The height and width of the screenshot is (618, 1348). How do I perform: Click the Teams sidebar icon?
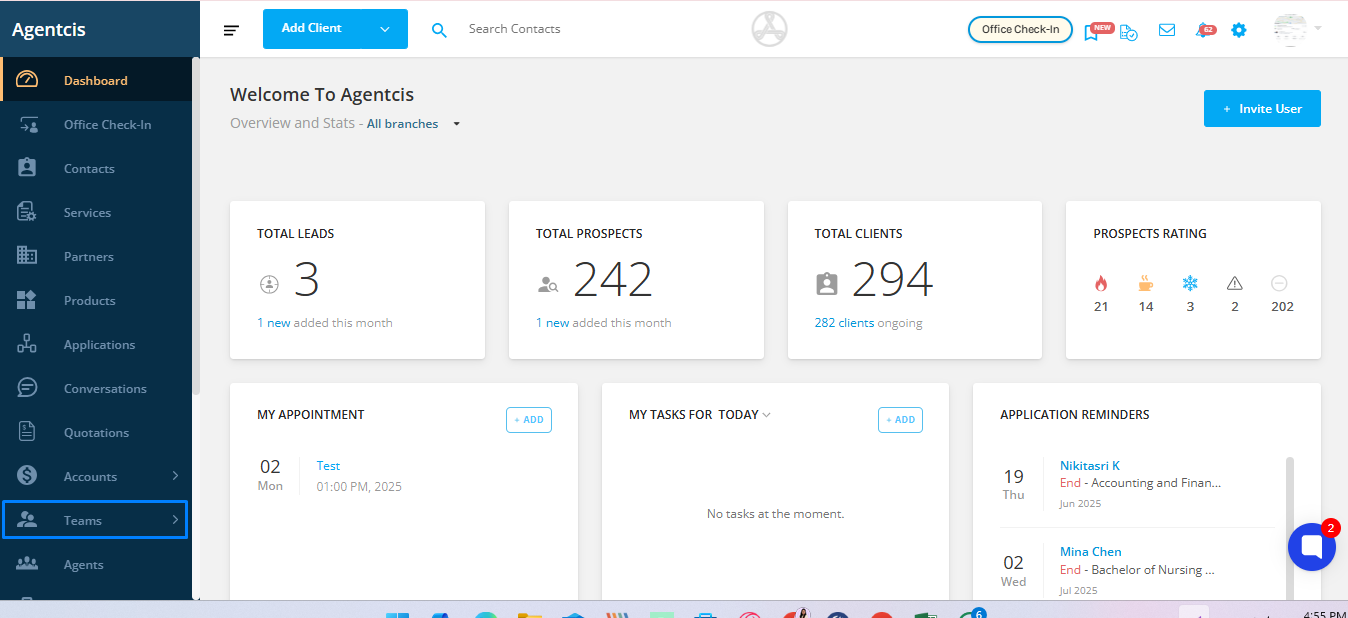point(27,520)
